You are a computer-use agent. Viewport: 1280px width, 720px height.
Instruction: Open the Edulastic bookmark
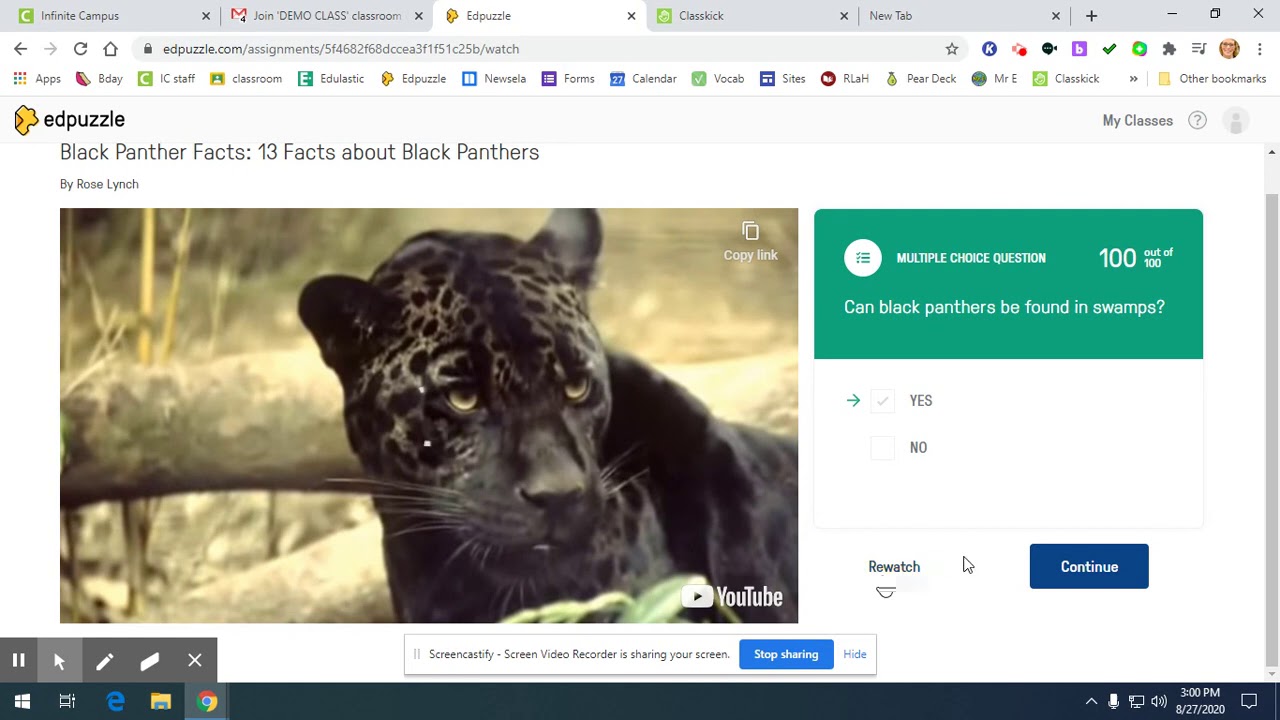[x=331, y=78]
